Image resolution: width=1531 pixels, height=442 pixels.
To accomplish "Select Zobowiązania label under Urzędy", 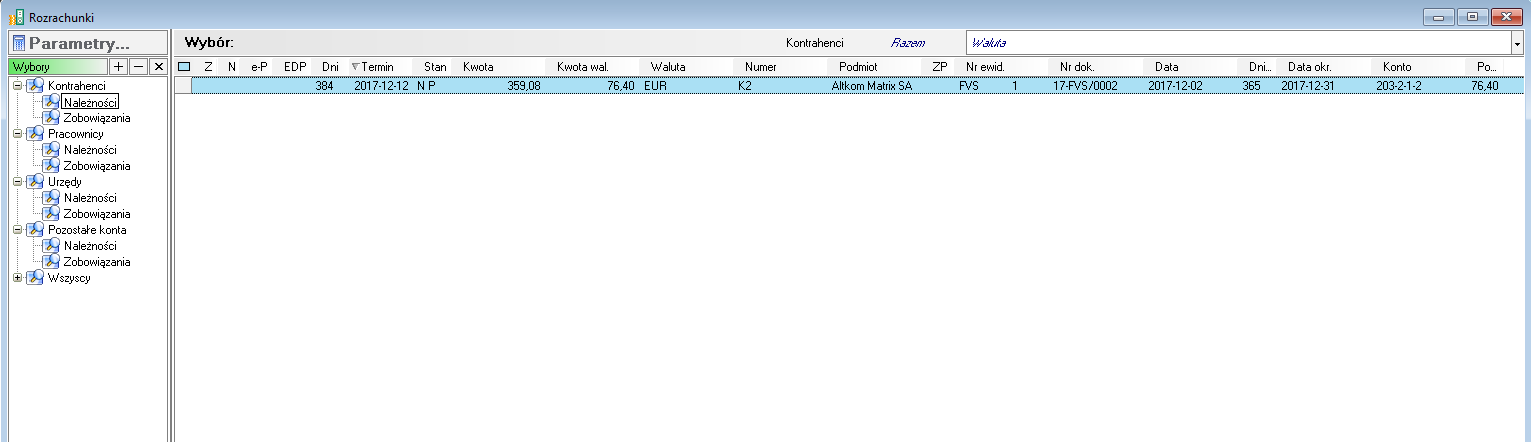I will pyautogui.click(x=97, y=214).
